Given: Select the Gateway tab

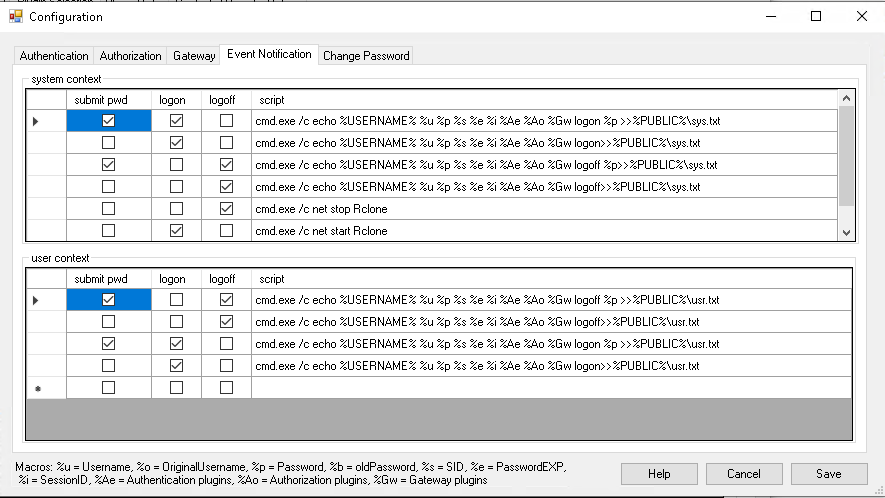Looking at the screenshot, I should [194, 56].
